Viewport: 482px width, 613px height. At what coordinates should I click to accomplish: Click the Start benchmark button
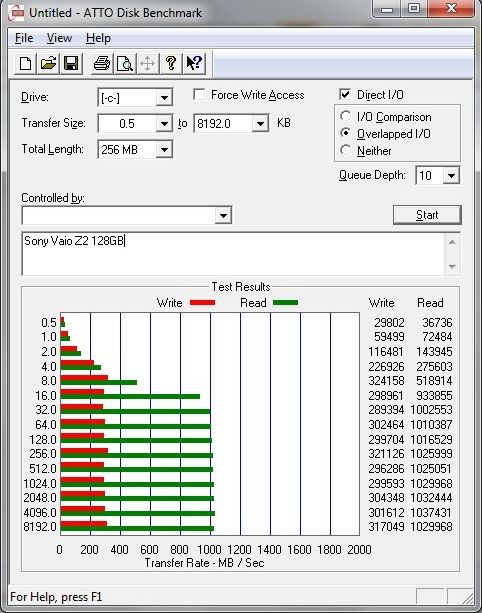[427, 215]
